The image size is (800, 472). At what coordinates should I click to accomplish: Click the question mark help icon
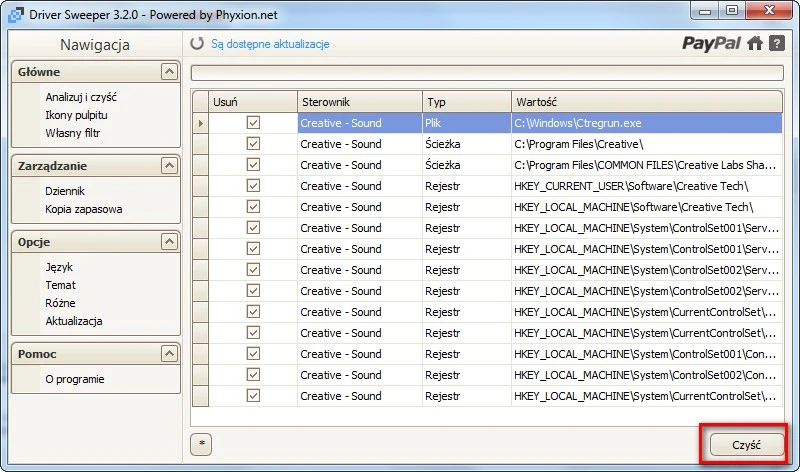(x=776, y=43)
